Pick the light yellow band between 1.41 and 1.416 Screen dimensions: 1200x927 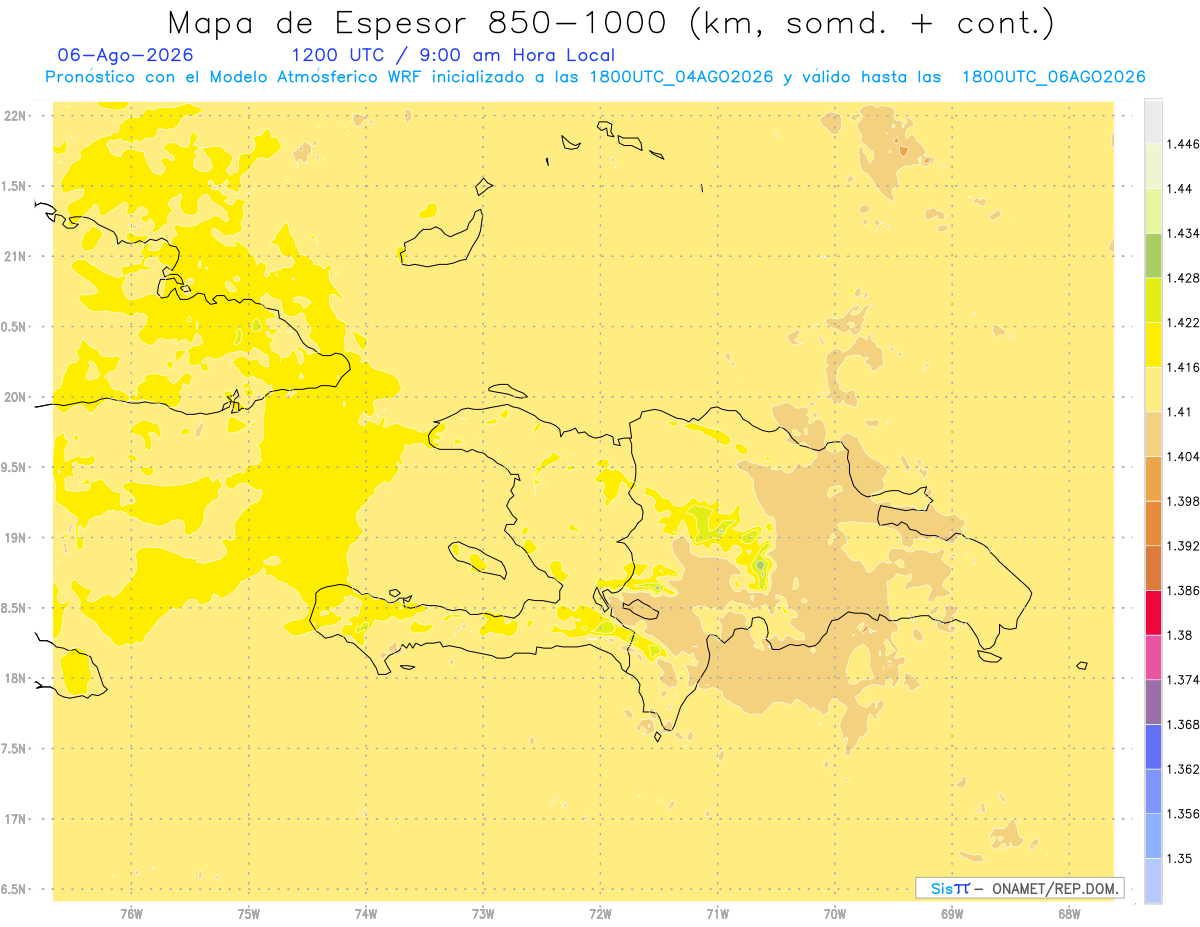(x=1153, y=390)
